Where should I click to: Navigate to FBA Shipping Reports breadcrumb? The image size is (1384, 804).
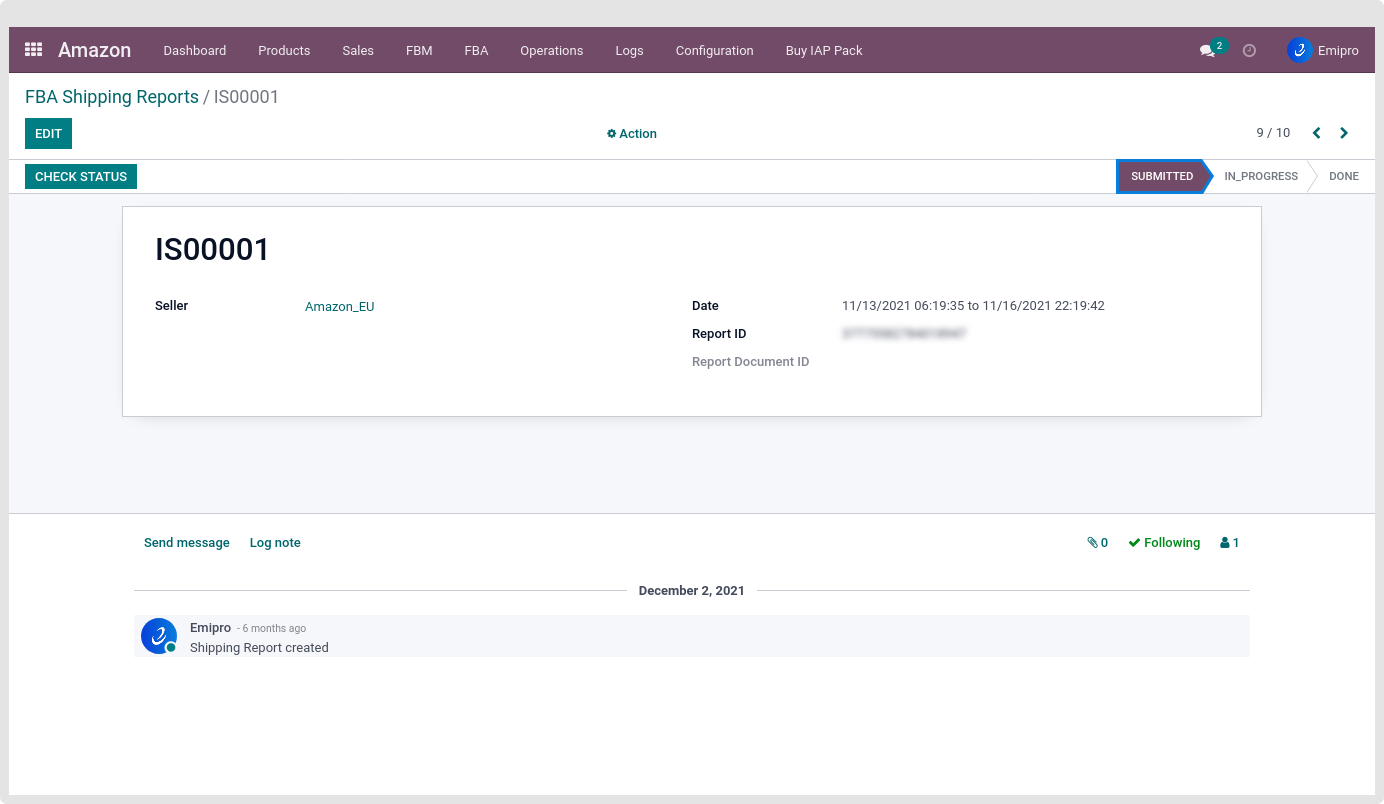[x=112, y=97]
